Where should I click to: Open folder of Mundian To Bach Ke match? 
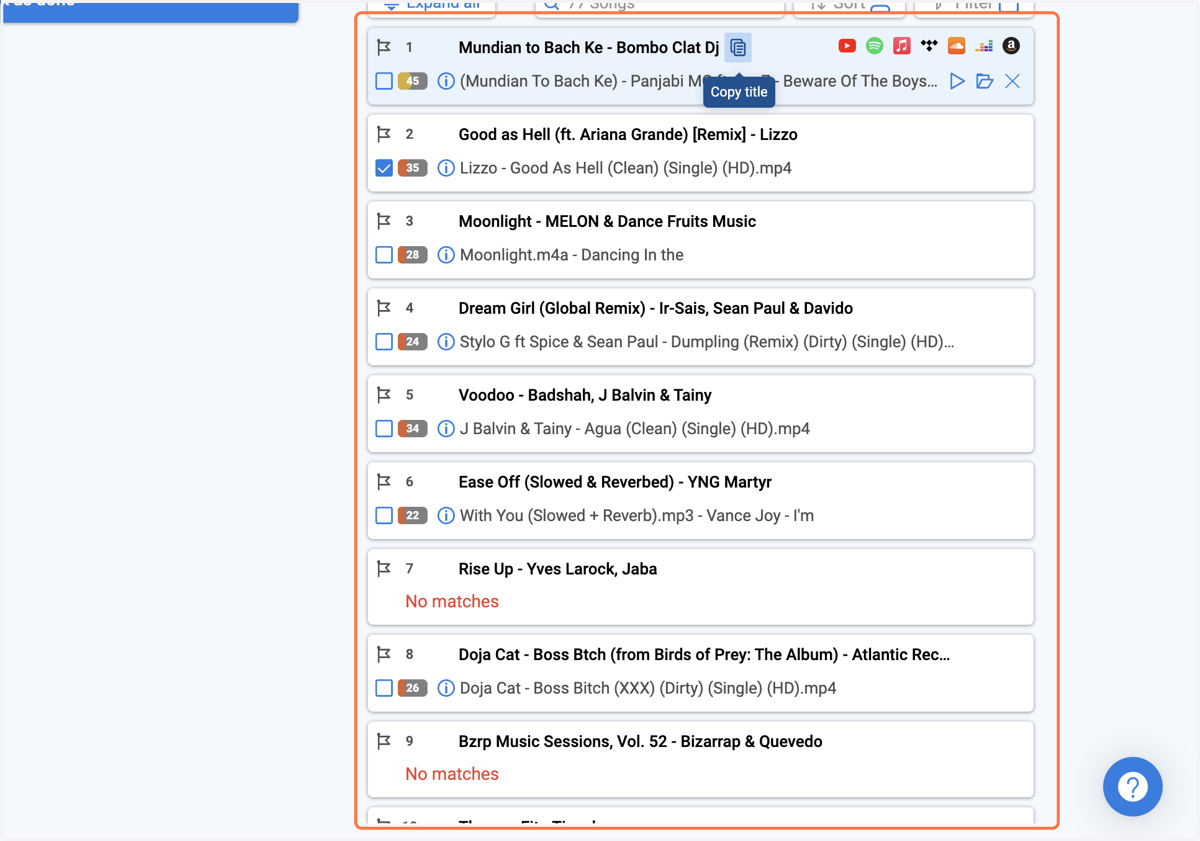(985, 81)
